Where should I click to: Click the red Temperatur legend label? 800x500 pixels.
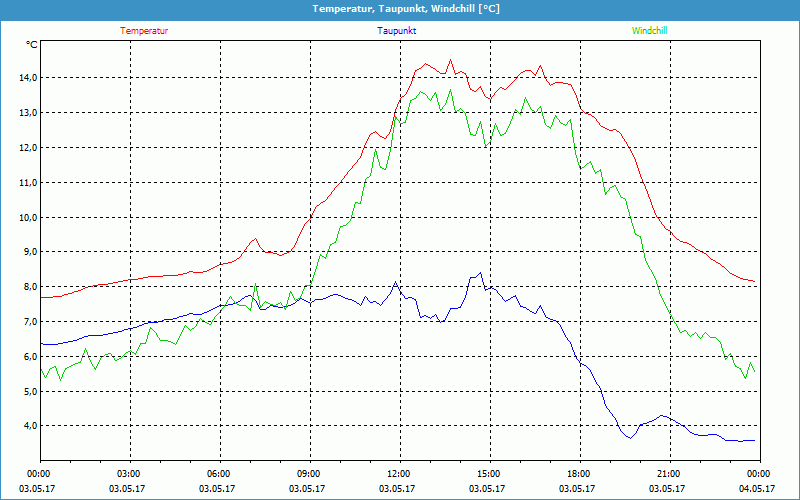point(144,31)
